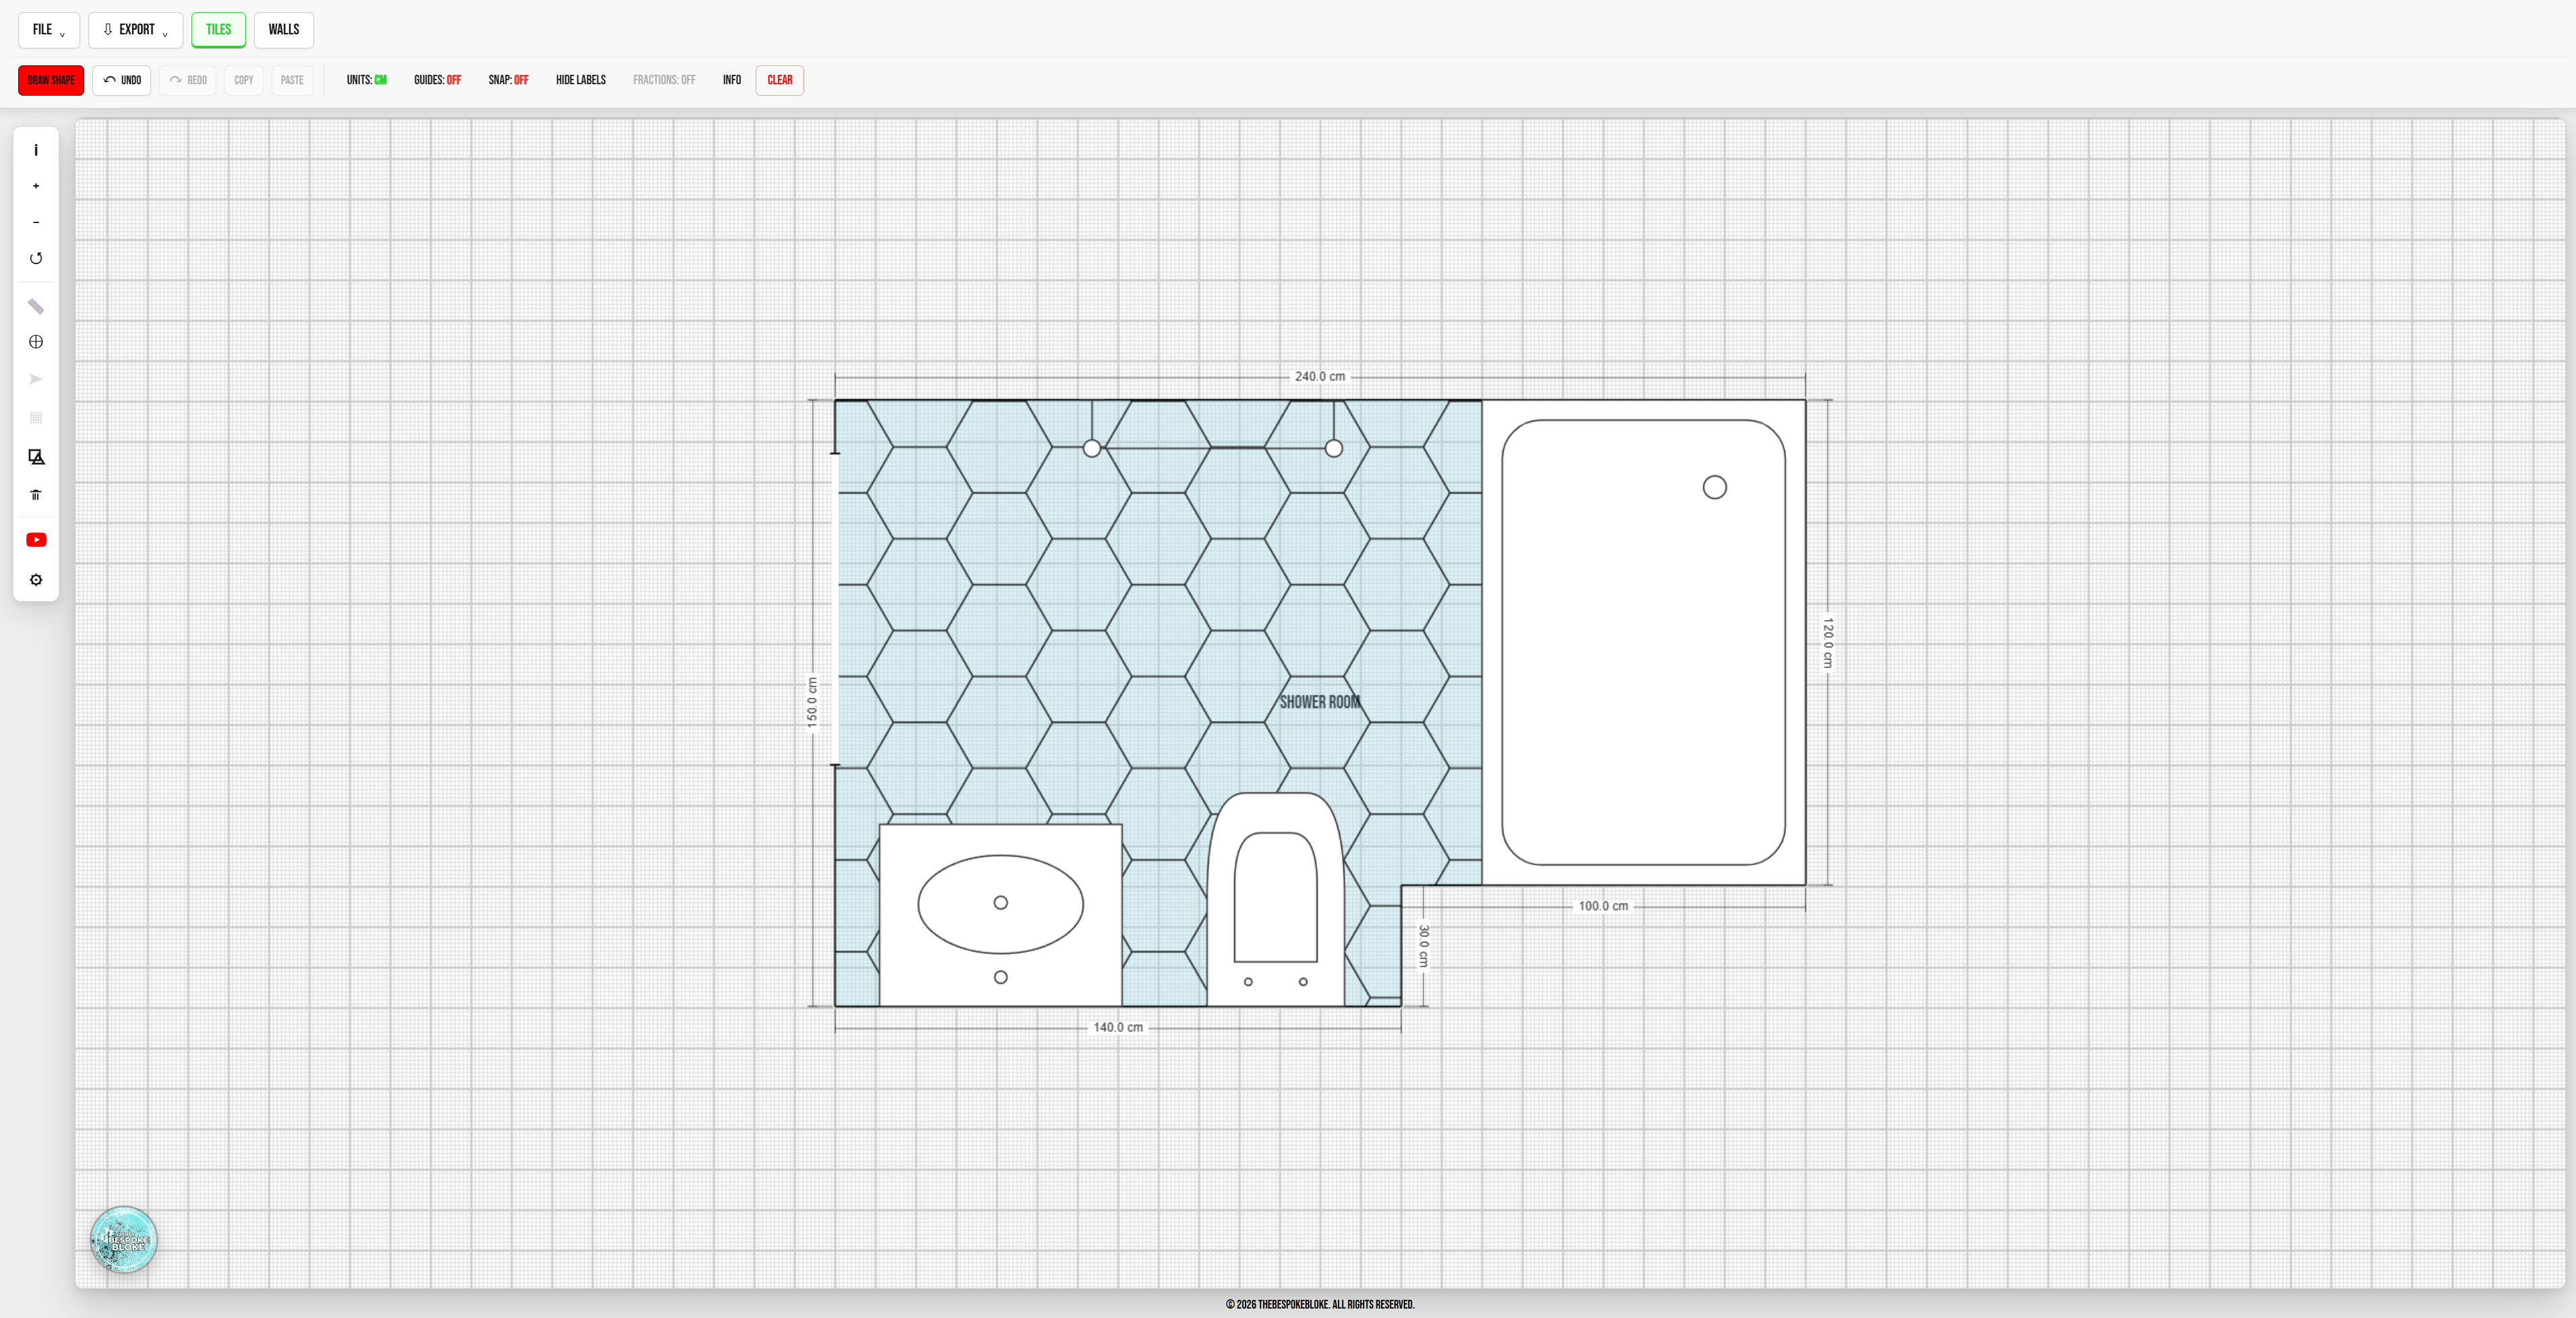Click the right shower rail handle circle
Image resolution: width=2576 pixels, height=1318 pixels.
point(1334,448)
